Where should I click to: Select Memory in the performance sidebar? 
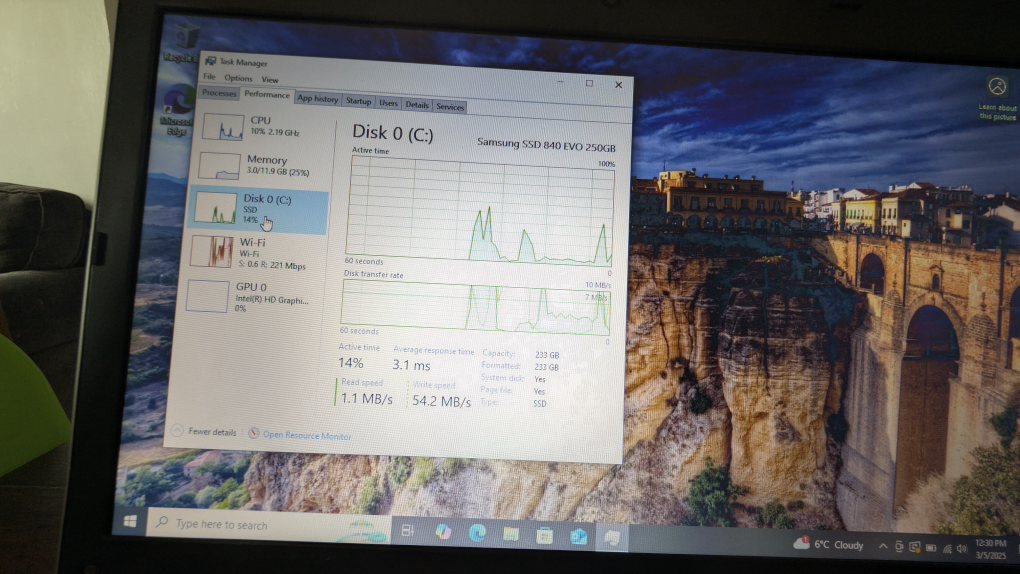[x=262, y=165]
